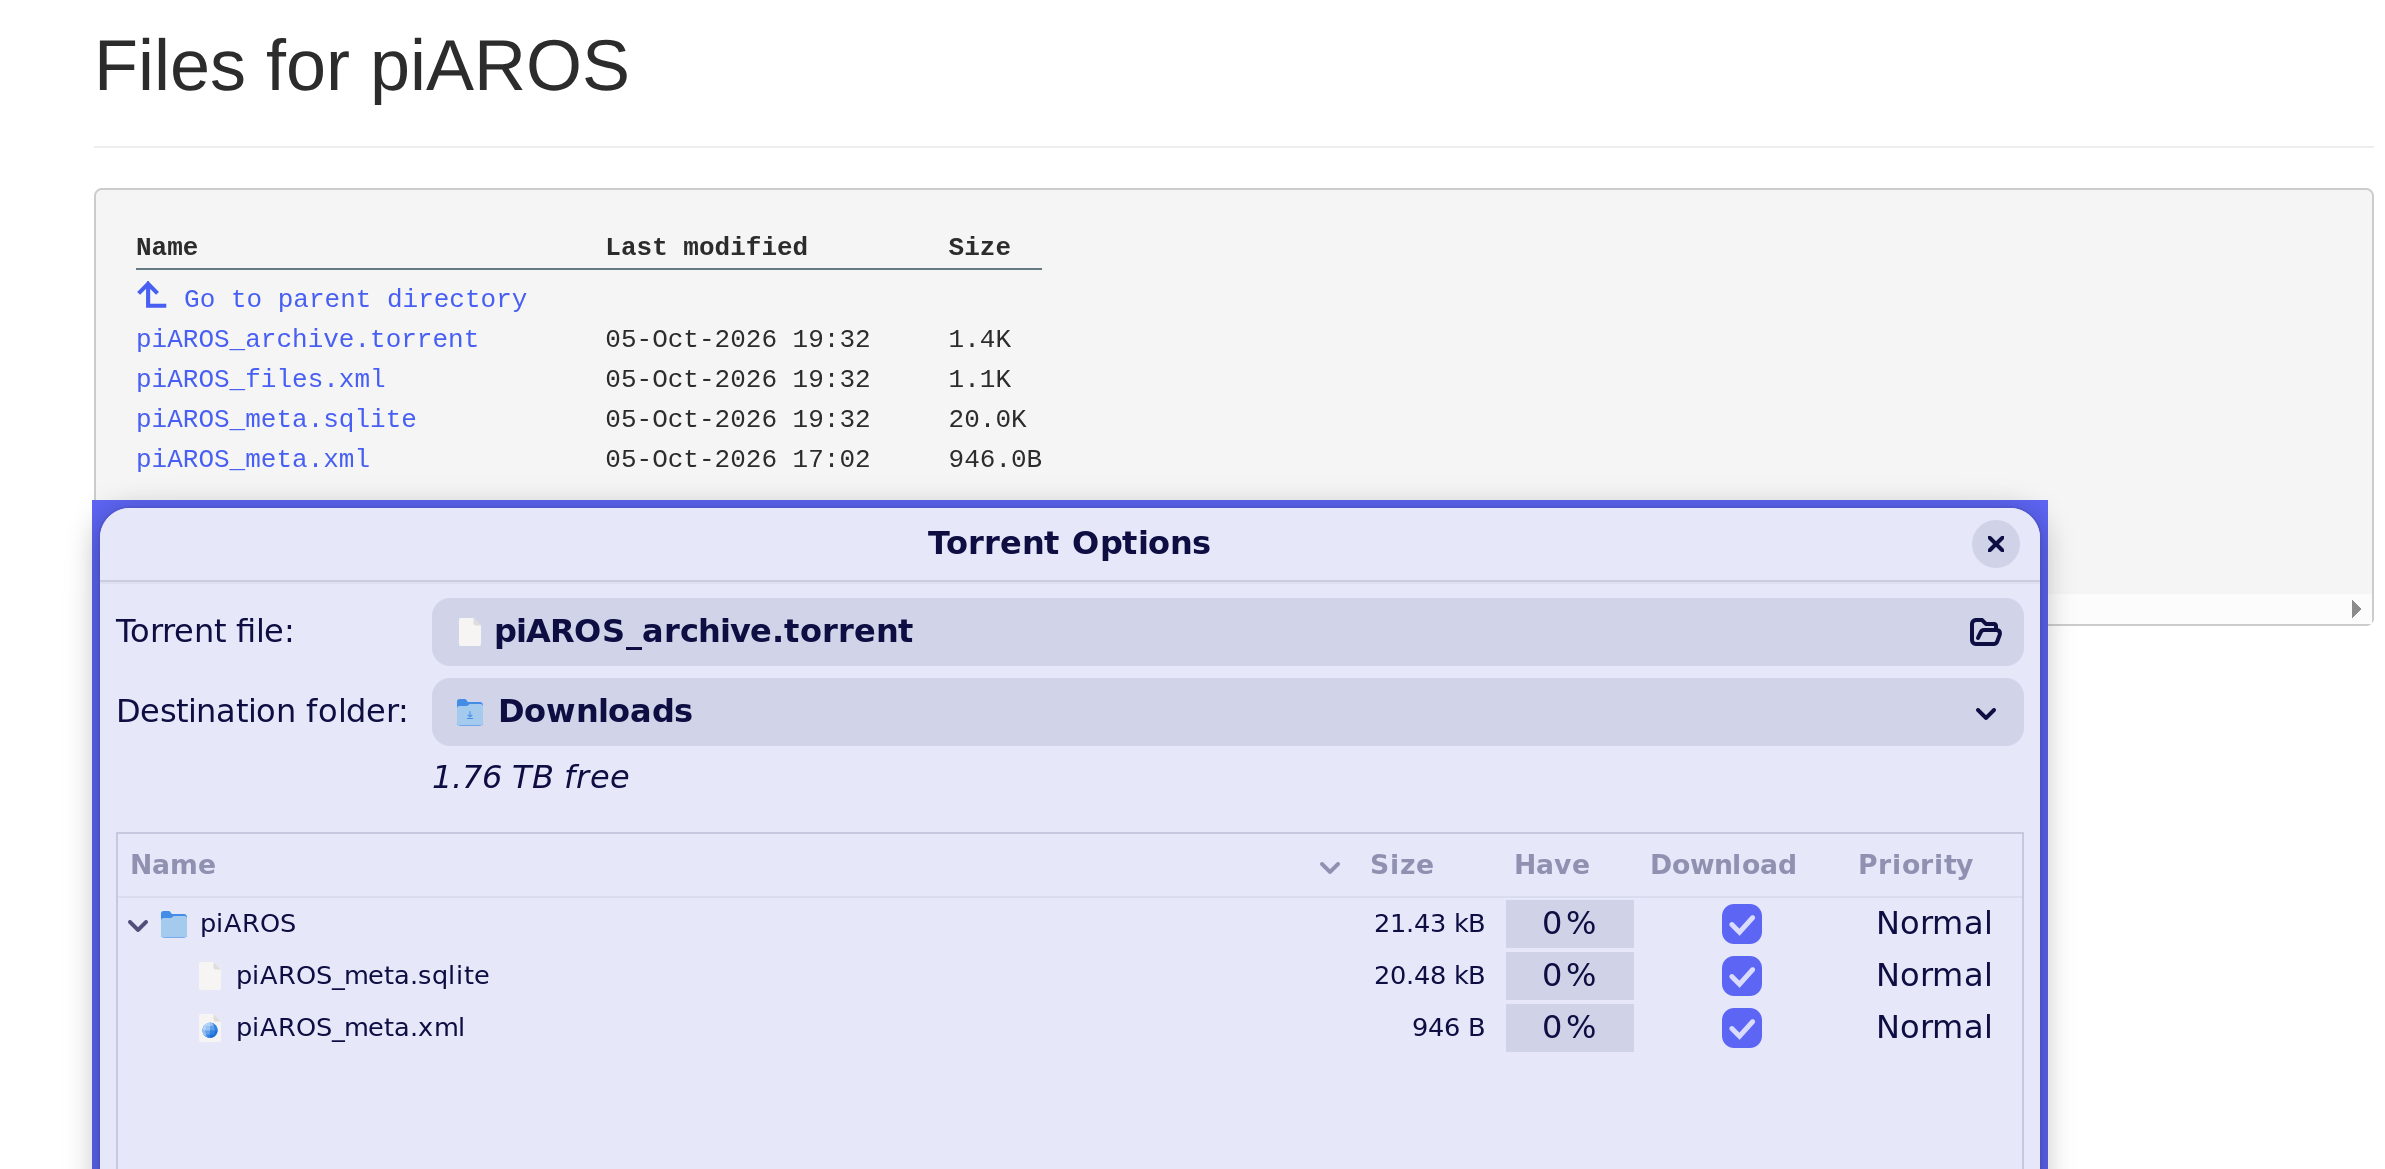Open the piAROS_archive.torrent link
The width and height of the screenshot is (2385, 1169).
307,339
